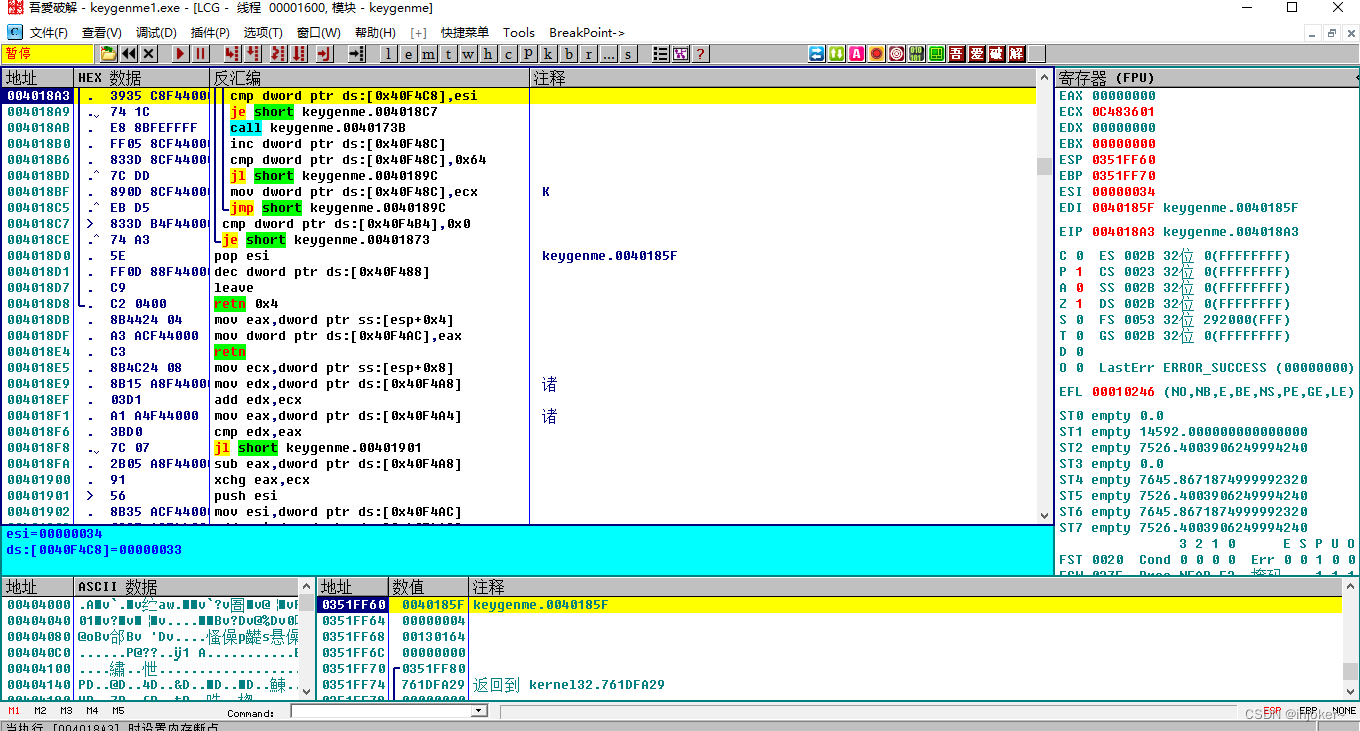
Task: Open the 窗口(W) menu
Action: tap(319, 33)
